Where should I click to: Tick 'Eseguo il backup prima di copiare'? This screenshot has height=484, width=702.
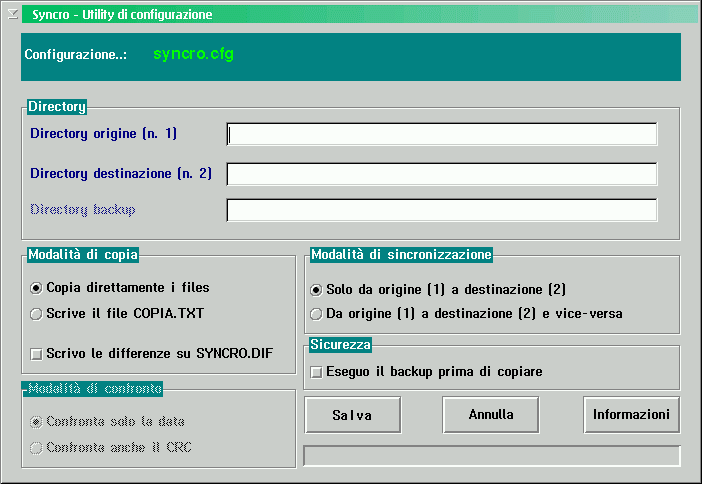click(317, 372)
